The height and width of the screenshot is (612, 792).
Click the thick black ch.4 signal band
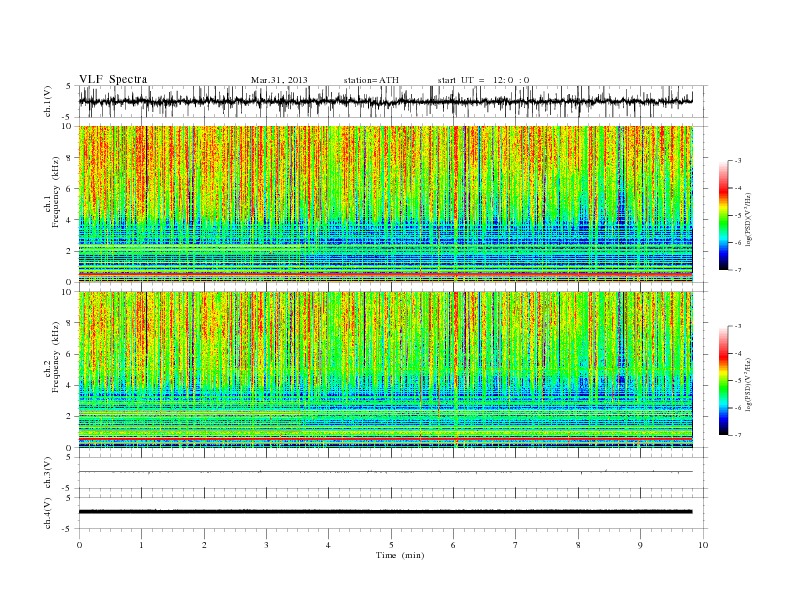click(385, 512)
